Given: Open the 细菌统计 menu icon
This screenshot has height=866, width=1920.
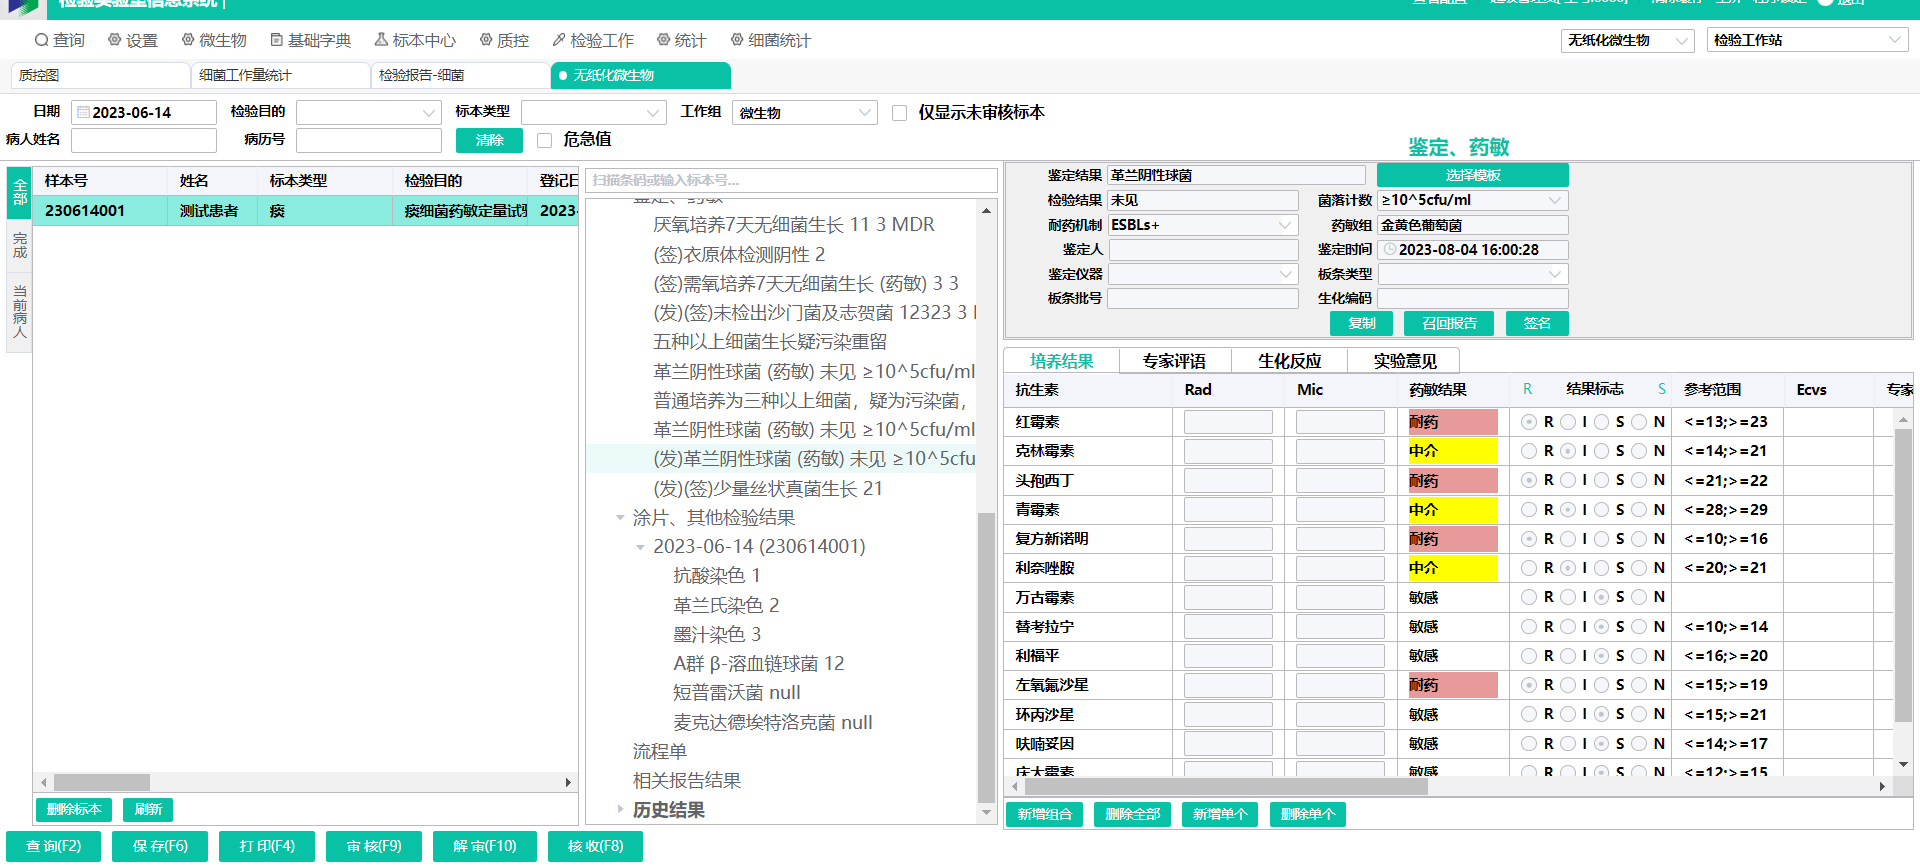Looking at the screenshot, I should click(770, 40).
